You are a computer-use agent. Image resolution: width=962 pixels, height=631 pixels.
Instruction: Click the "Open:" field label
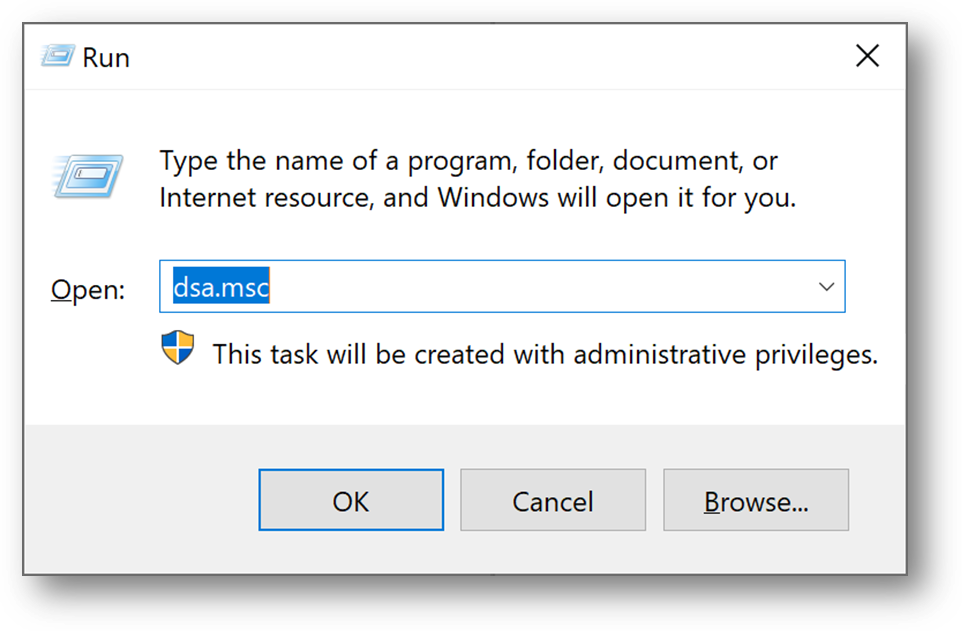point(88,290)
